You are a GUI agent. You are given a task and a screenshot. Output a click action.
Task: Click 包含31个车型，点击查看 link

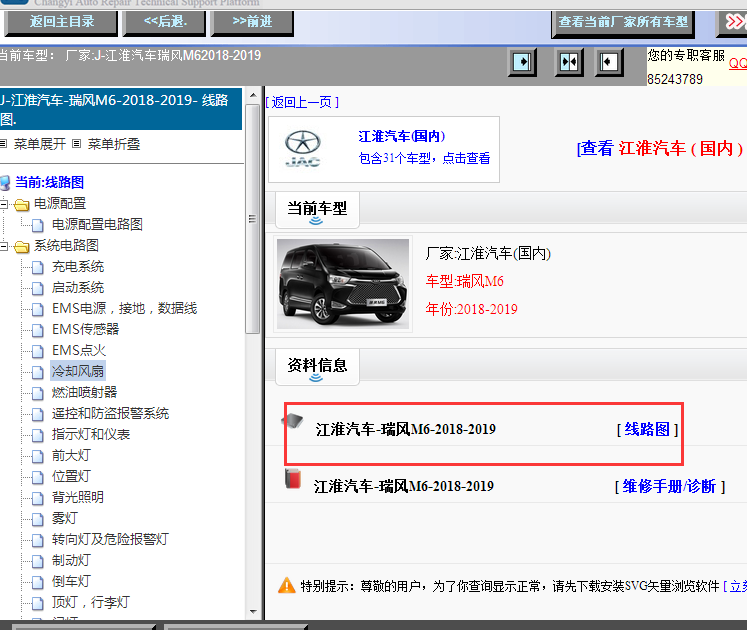tap(424, 158)
